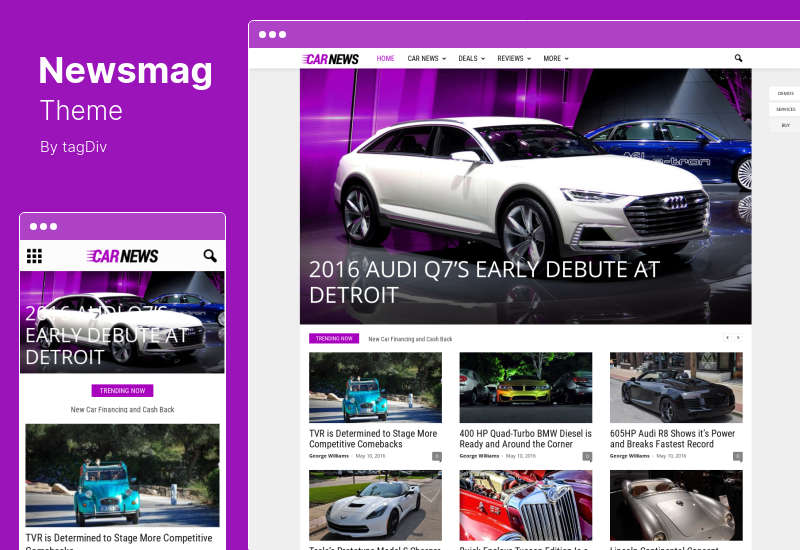Open the 2016 Audi Q7's Early Debute headline

[484, 282]
